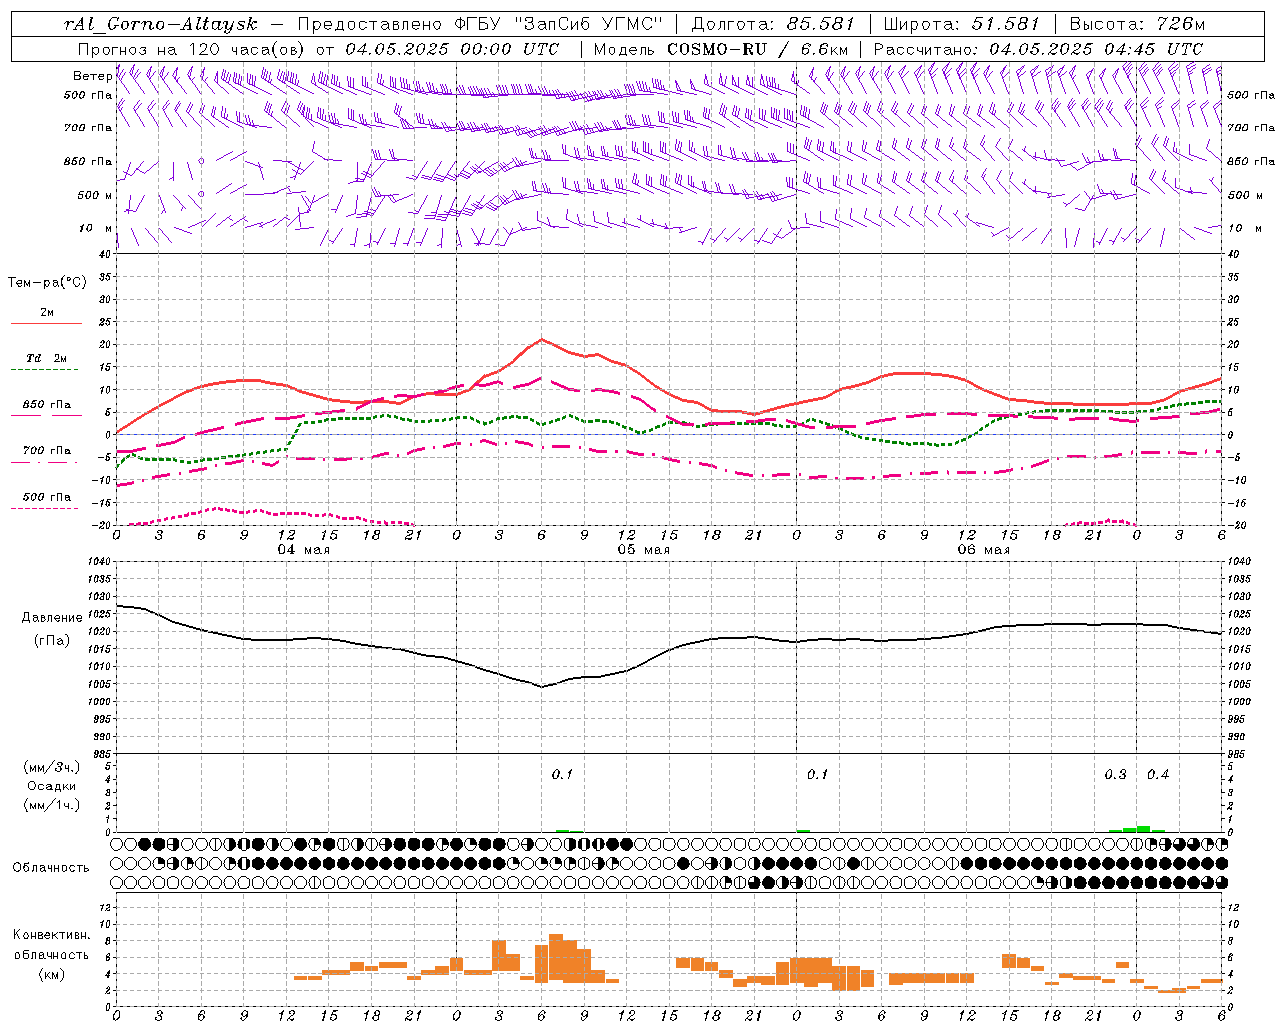This screenshot has width=1280, height=1024.
Task: Click the forecast start 04.05.2025 00:00 UTC
Action: coord(452,49)
